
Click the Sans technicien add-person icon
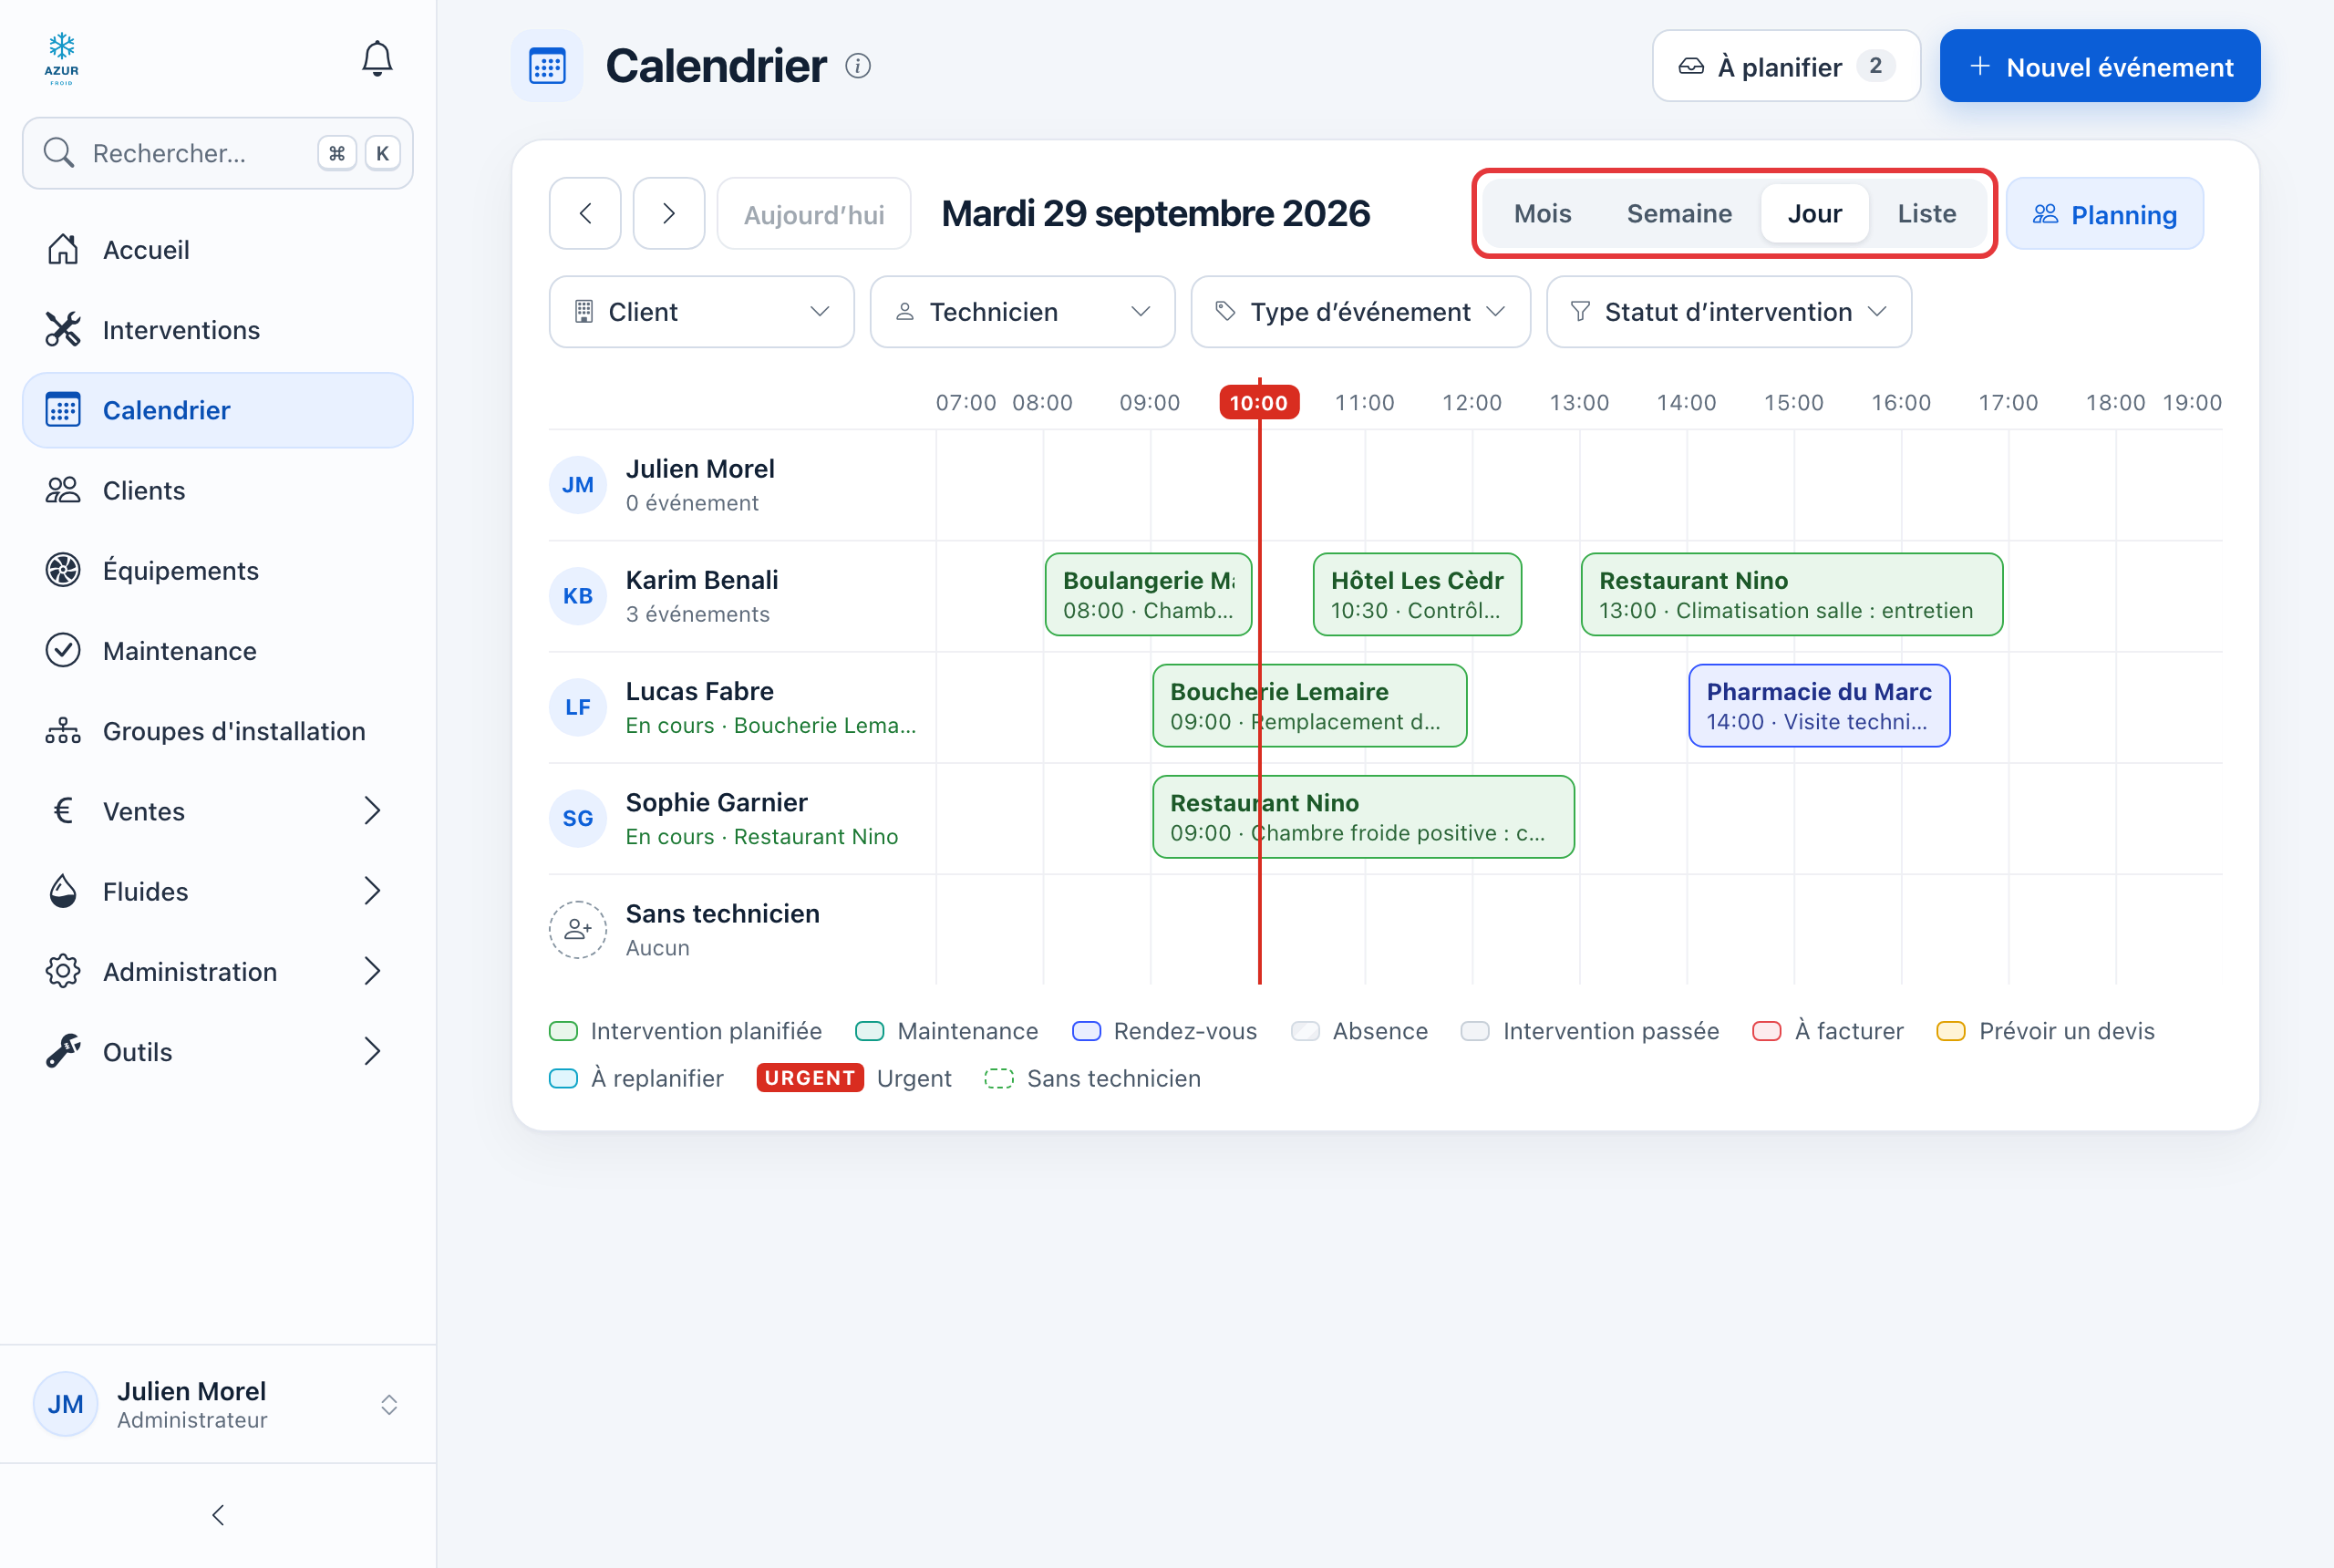pos(578,930)
